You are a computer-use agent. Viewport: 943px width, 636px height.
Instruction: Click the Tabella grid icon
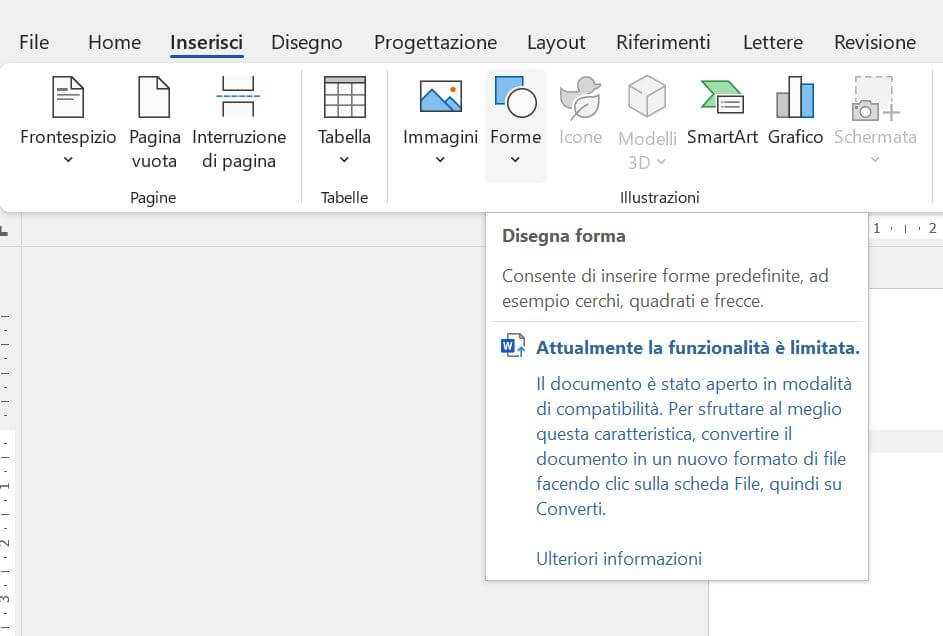pos(344,98)
